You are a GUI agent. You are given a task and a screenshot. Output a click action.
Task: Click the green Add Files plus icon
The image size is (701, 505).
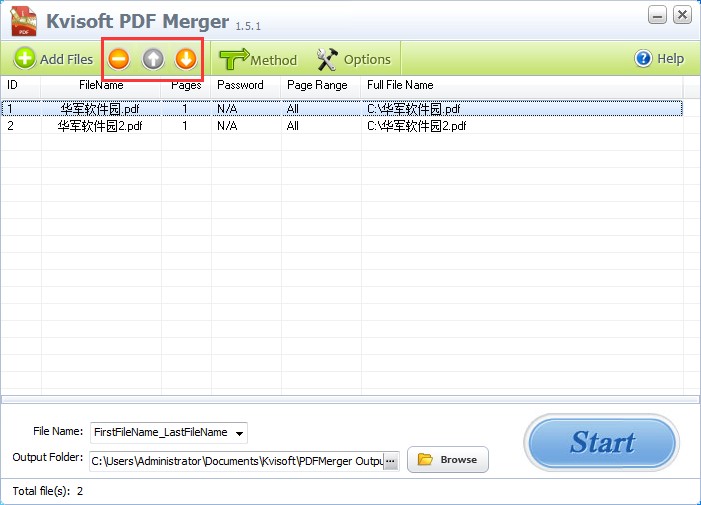coord(25,59)
